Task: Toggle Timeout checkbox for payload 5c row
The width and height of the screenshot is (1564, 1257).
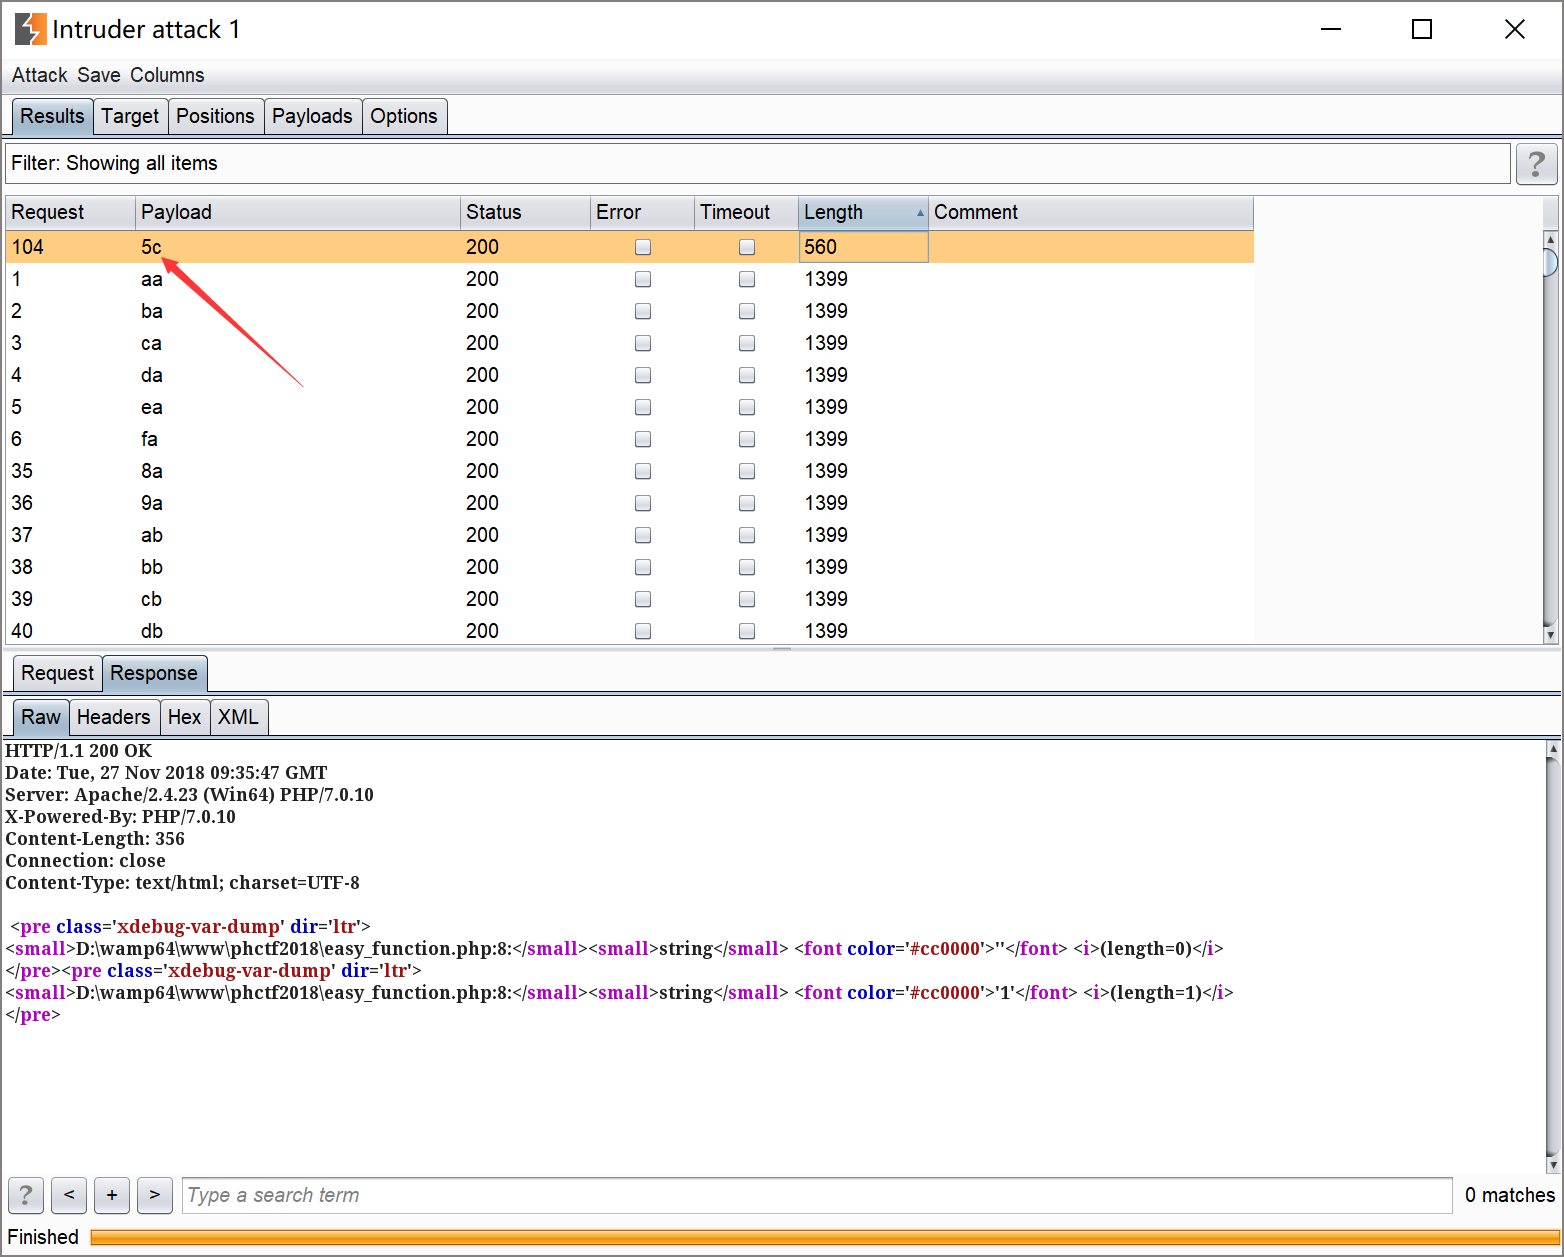Action: [x=747, y=247]
